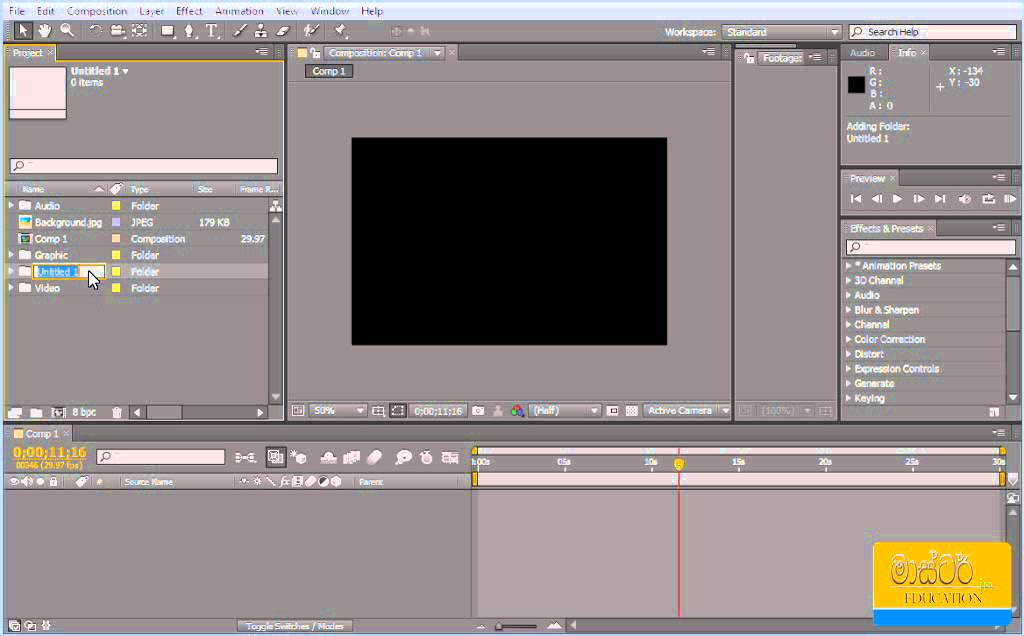This screenshot has height=636, width=1024.
Task: Select the Rotation tool
Action: tap(95, 31)
